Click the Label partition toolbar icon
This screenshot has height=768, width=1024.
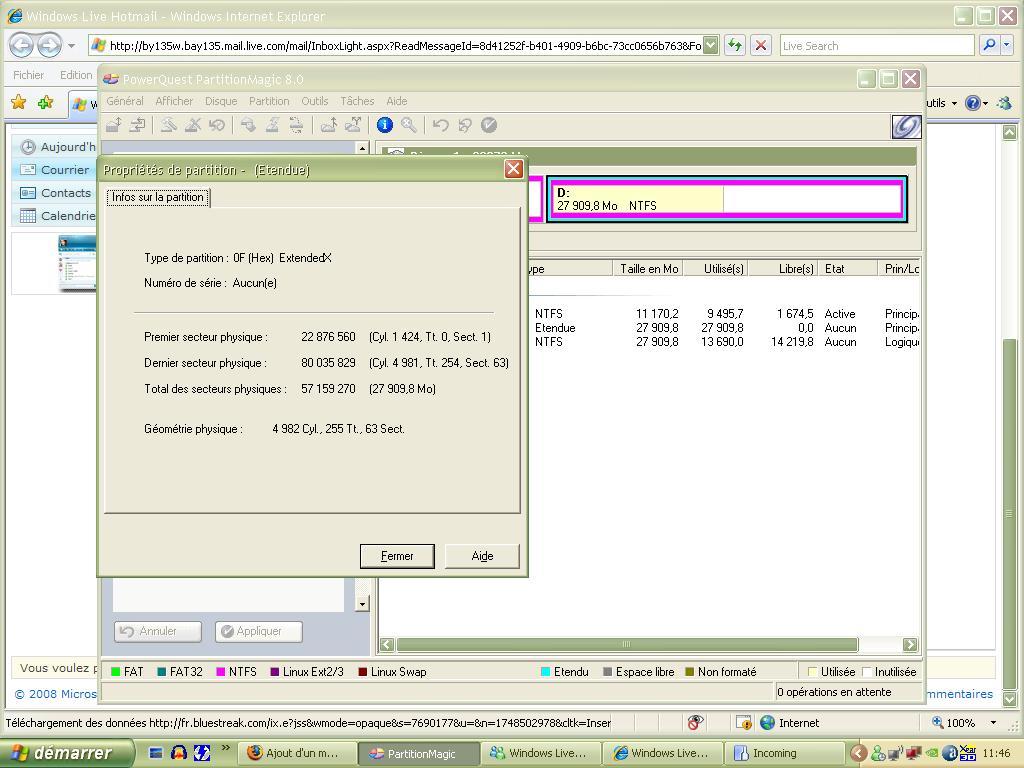pyautogui.click(x=248, y=125)
